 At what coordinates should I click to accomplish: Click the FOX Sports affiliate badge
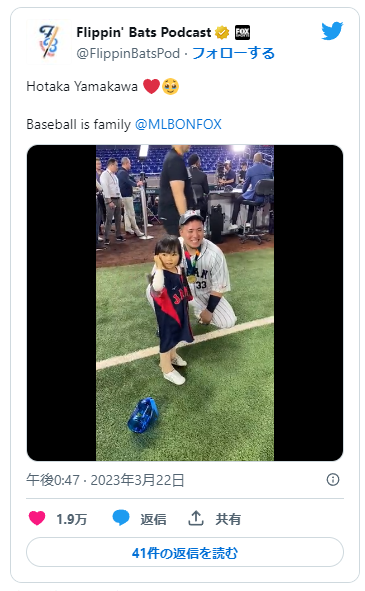(242, 33)
